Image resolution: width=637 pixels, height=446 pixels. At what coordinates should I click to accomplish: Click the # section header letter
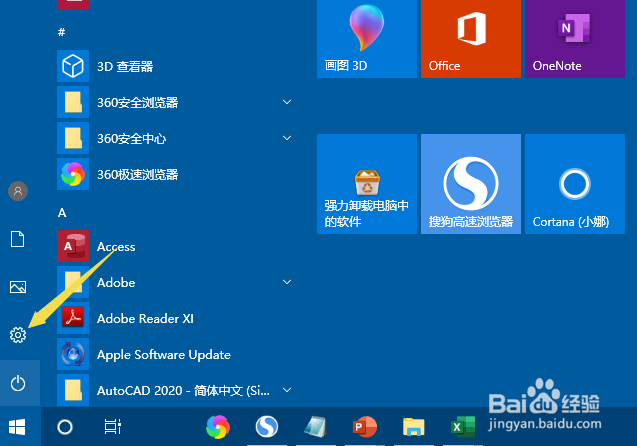pos(61,32)
